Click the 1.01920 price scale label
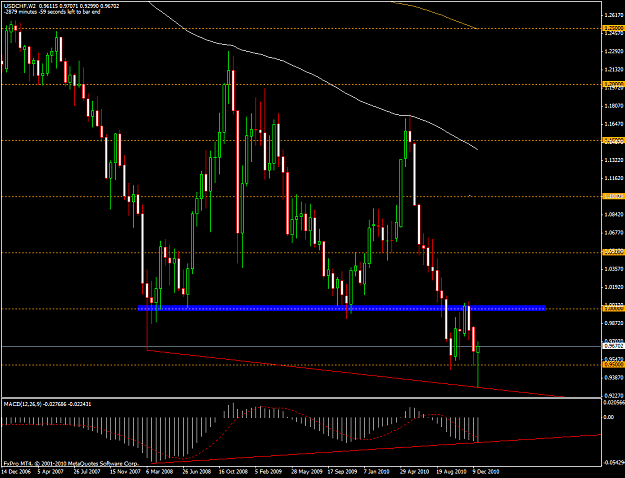 (614, 287)
